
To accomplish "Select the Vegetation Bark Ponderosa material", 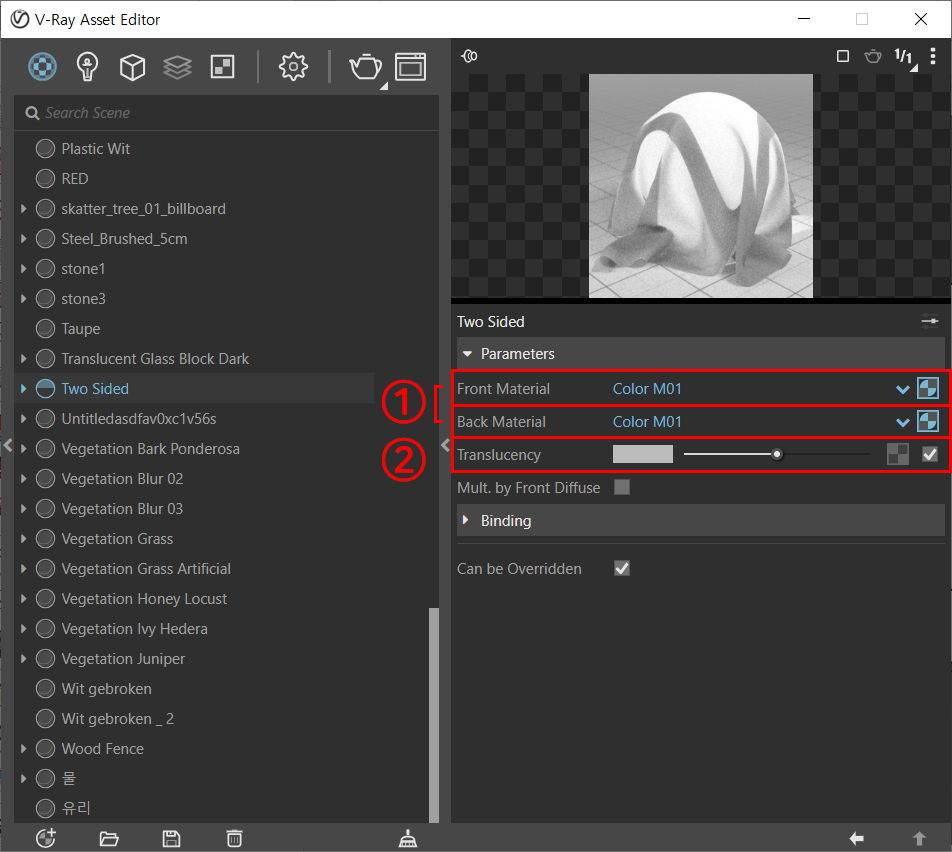I will coord(150,448).
